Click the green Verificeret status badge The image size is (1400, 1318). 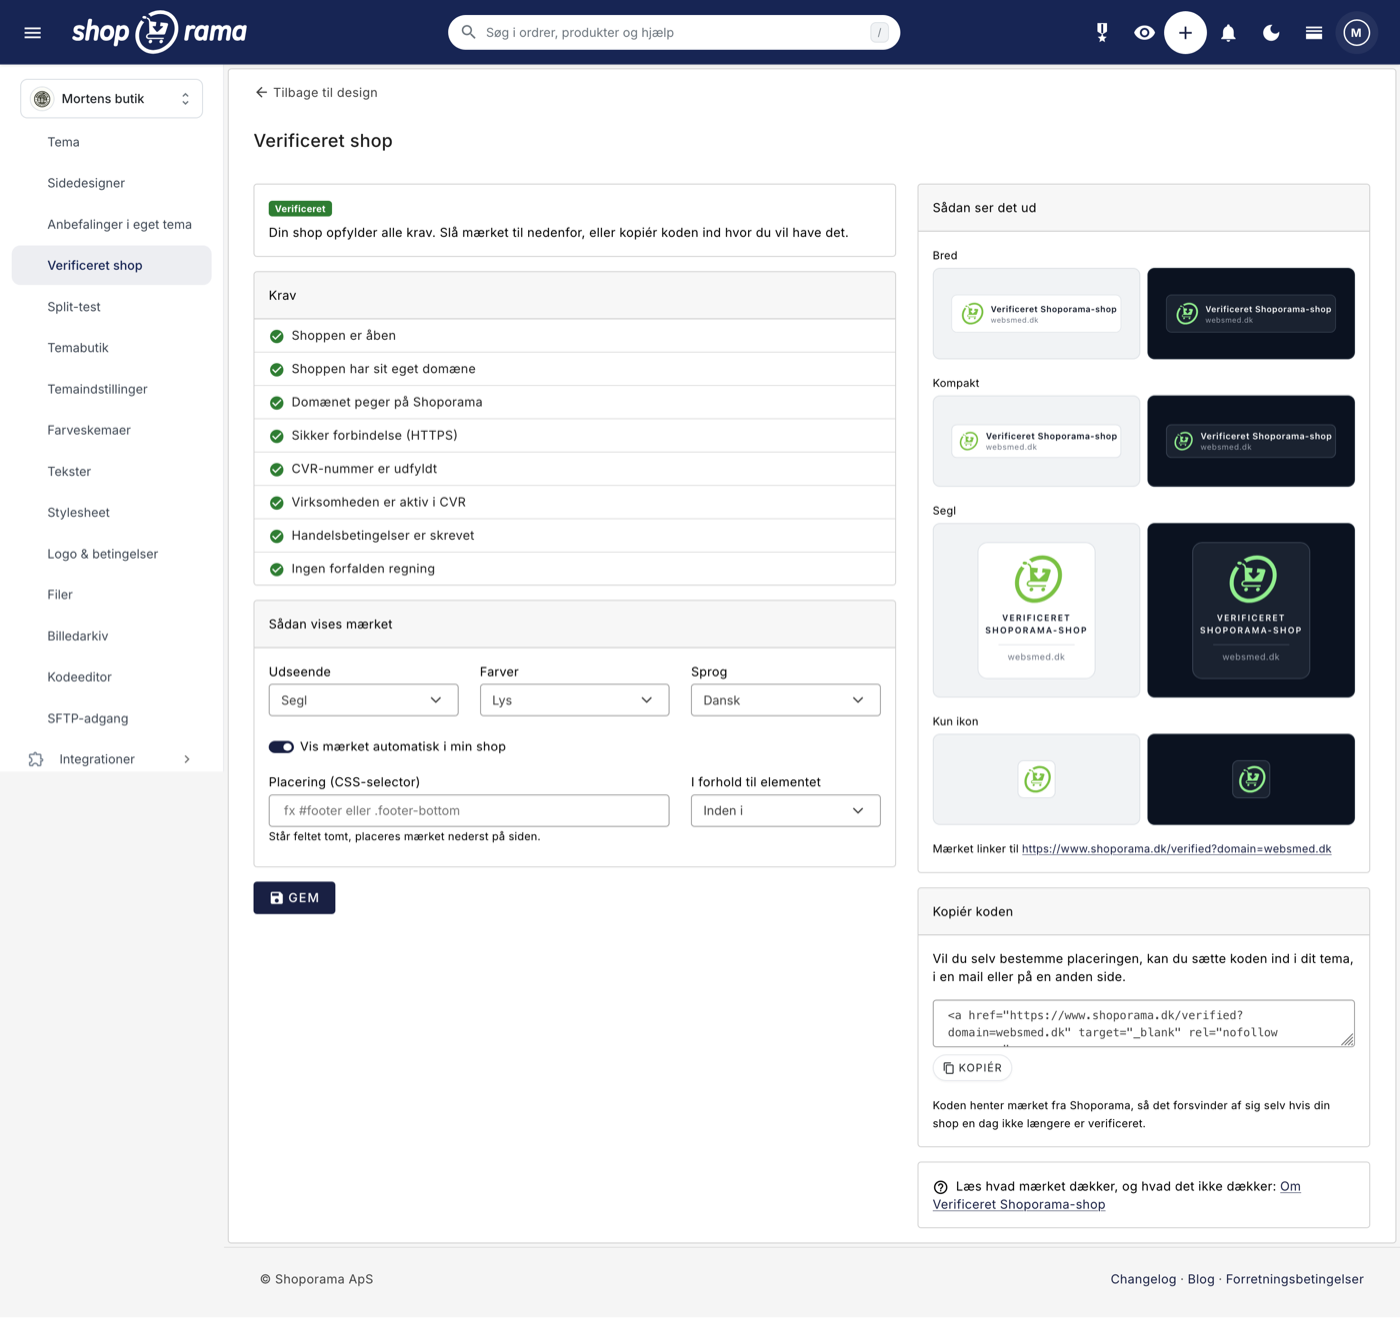300,209
